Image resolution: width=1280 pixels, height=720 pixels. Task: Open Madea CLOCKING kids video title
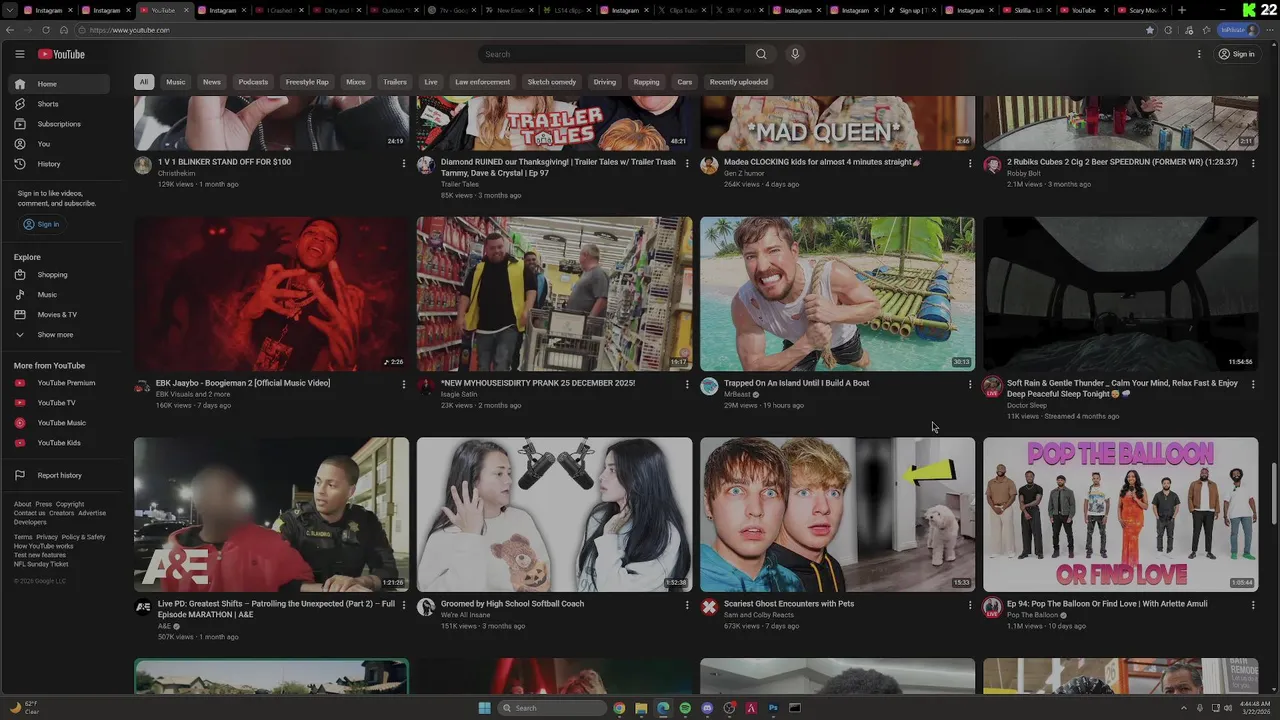pos(822,162)
